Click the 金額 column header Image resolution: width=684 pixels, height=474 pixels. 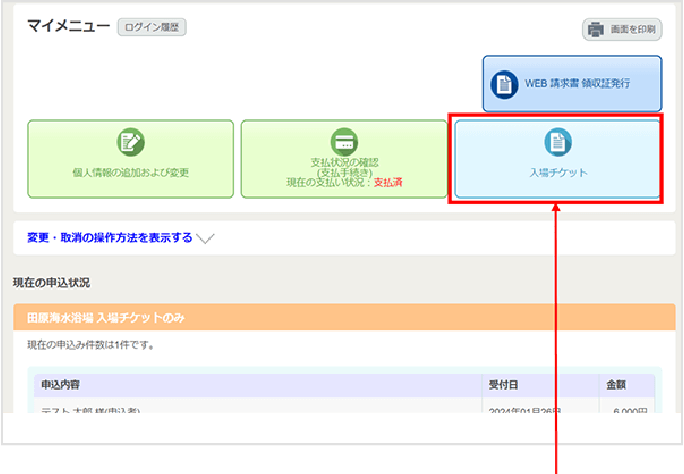tap(616, 384)
